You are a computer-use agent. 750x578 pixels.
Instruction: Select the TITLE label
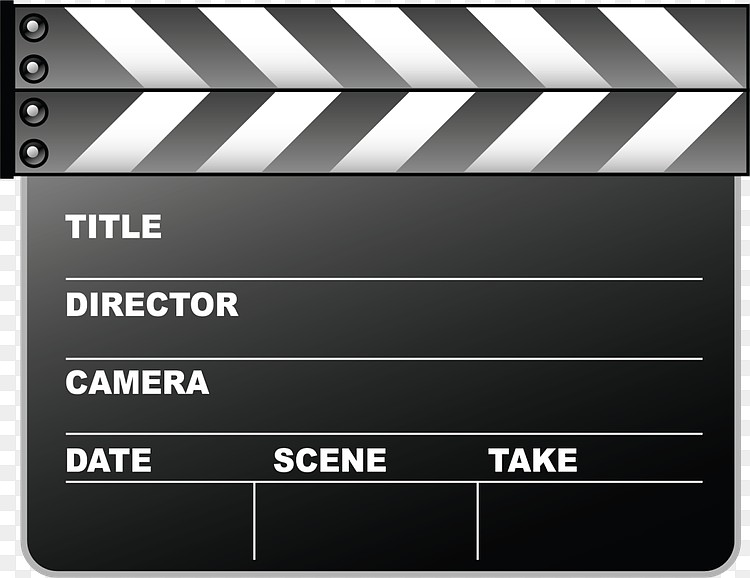[114, 226]
